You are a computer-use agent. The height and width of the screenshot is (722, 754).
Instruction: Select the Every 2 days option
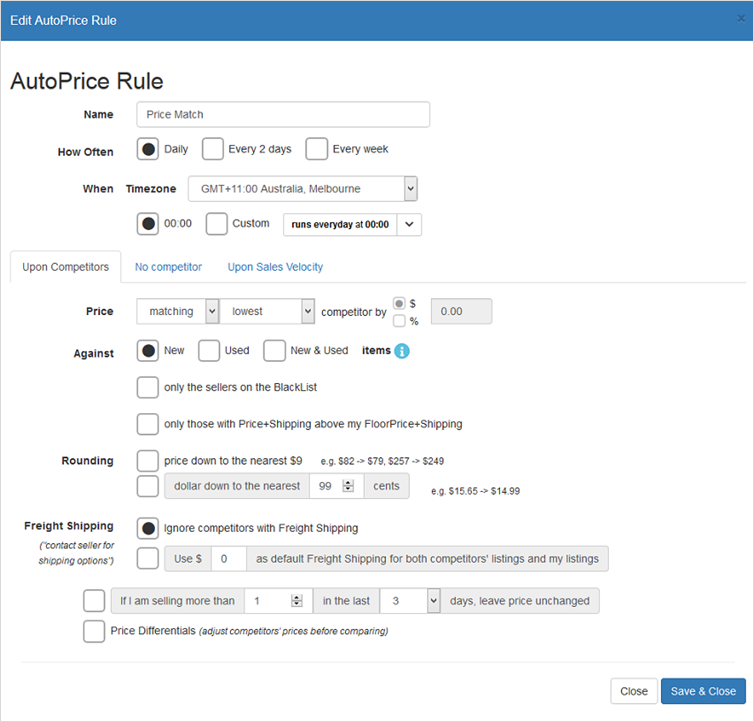tap(213, 149)
